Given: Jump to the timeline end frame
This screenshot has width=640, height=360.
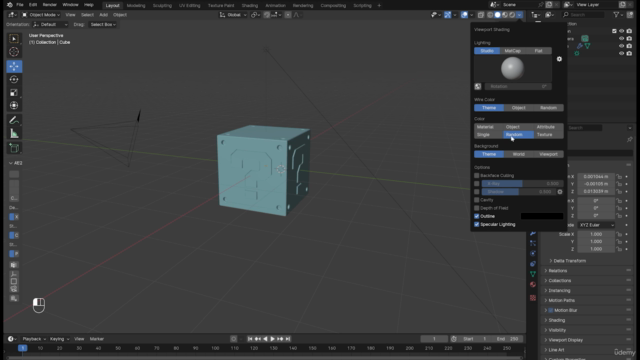Looking at the screenshot, I should point(288,339).
